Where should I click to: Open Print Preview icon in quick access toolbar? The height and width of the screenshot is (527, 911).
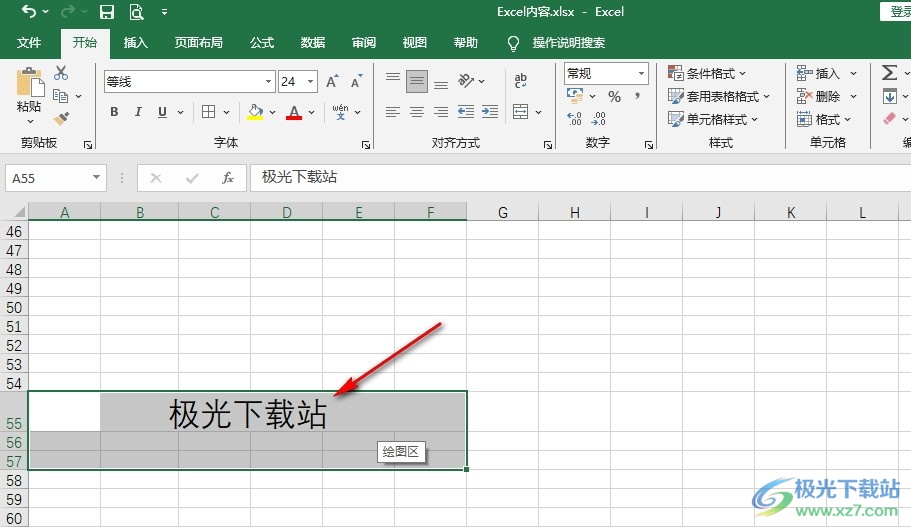pos(136,12)
